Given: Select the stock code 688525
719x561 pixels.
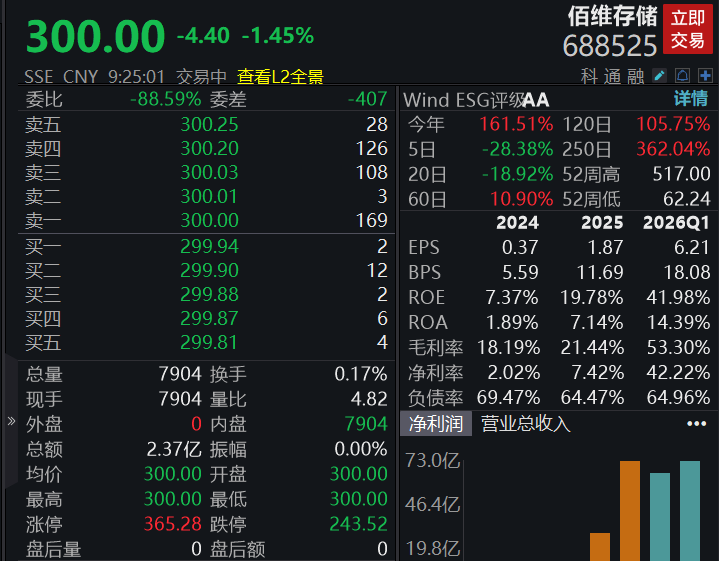Looking at the screenshot, I should click(610, 46).
